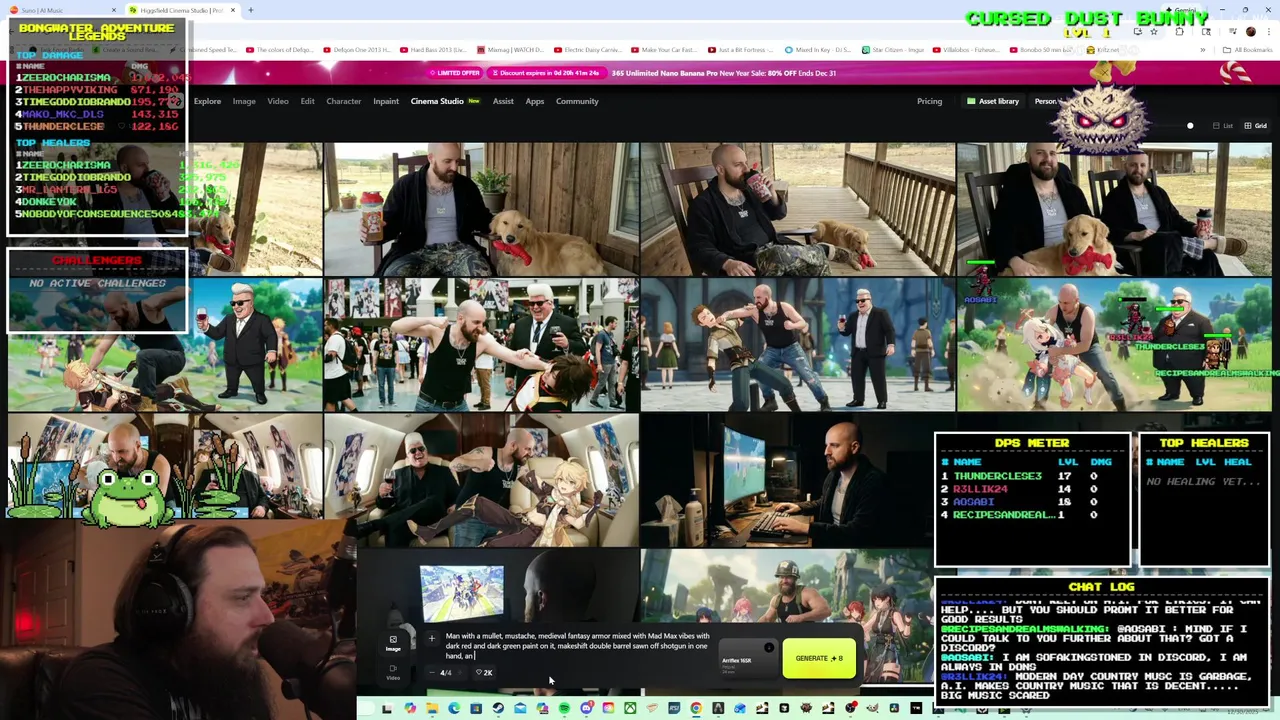This screenshot has width=1280, height=720.
Task: Switch to Chrome taskbar icon
Action: (696, 708)
